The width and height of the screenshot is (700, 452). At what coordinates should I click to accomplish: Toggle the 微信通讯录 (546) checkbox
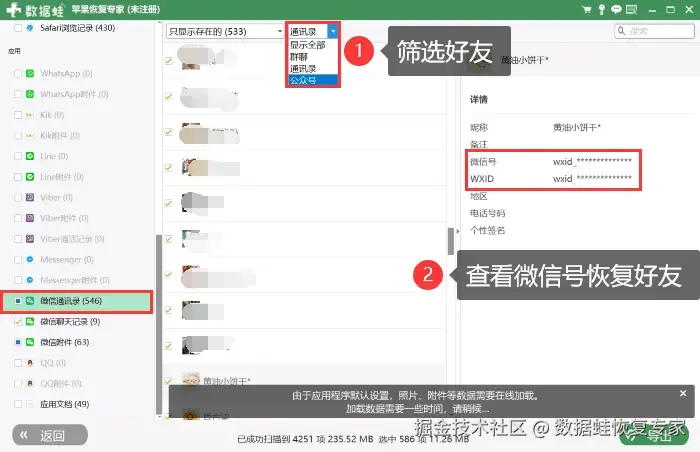(18, 301)
